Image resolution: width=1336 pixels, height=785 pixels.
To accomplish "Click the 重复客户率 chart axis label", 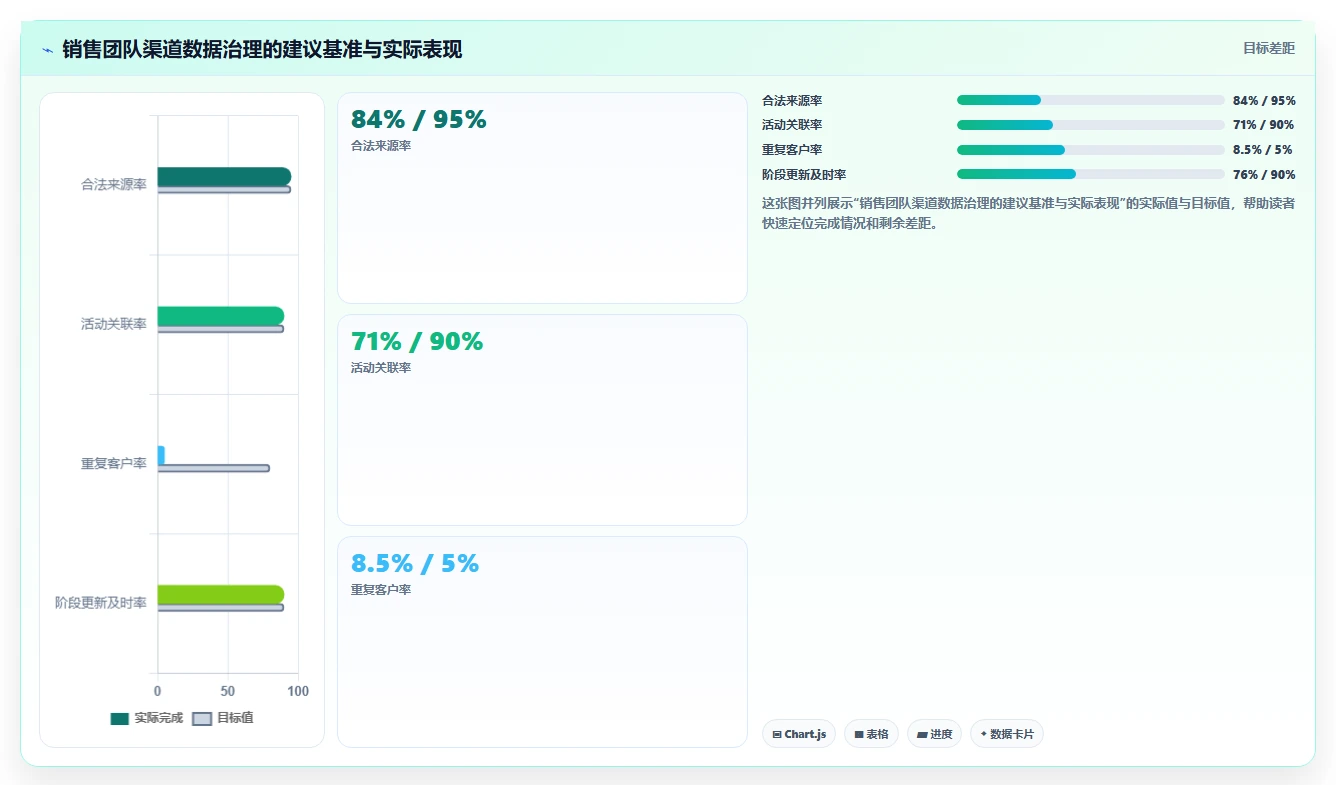I will pos(114,464).
